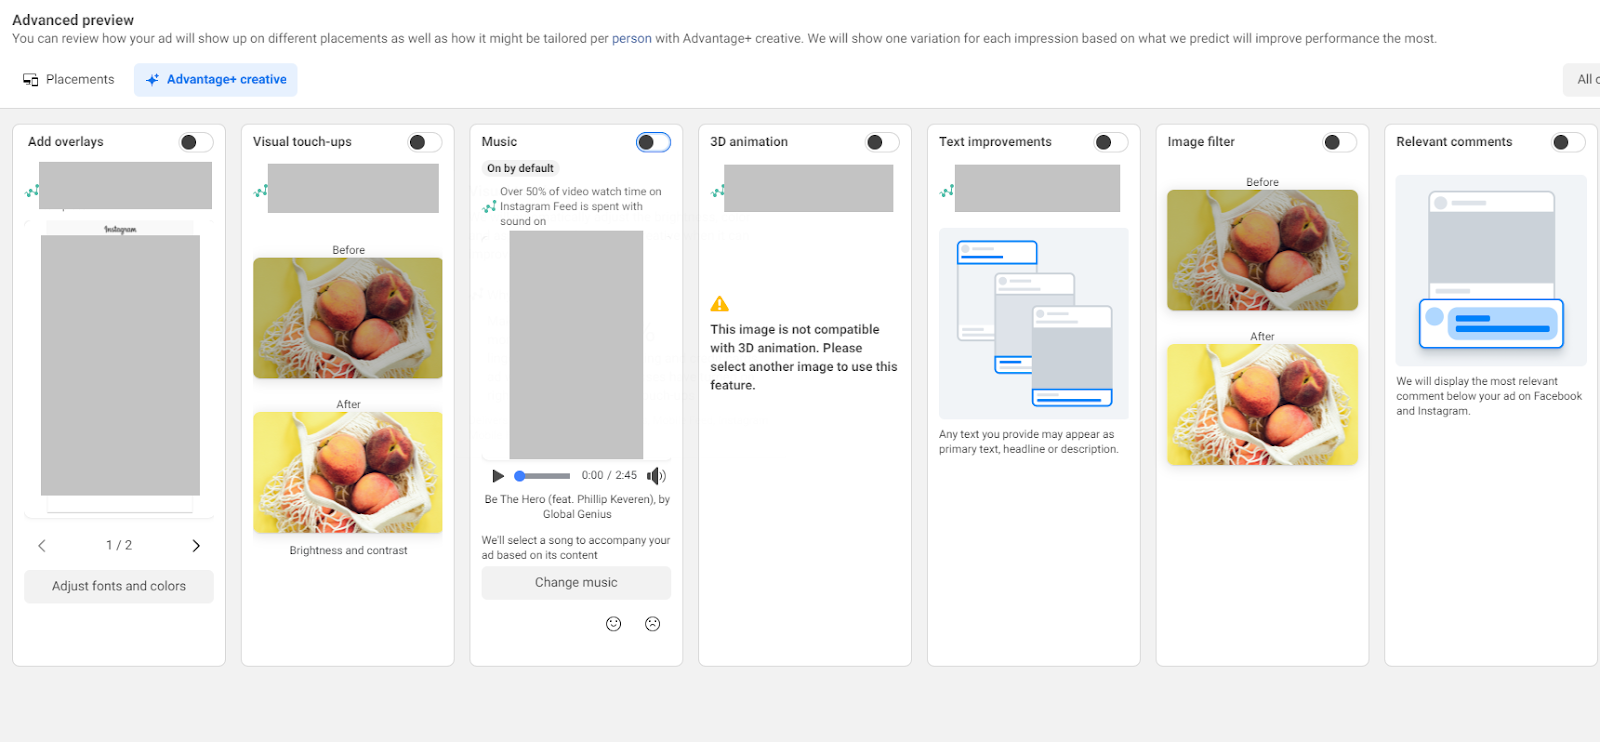Switch to the Placements tab
The width and height of the screenshot is (1600, 742).
(69, 80)
